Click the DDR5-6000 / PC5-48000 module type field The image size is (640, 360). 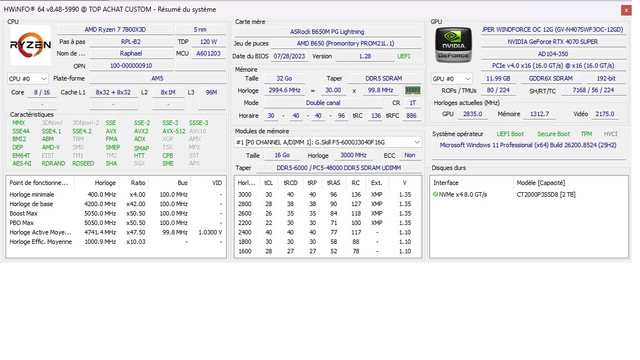(338, 168)
